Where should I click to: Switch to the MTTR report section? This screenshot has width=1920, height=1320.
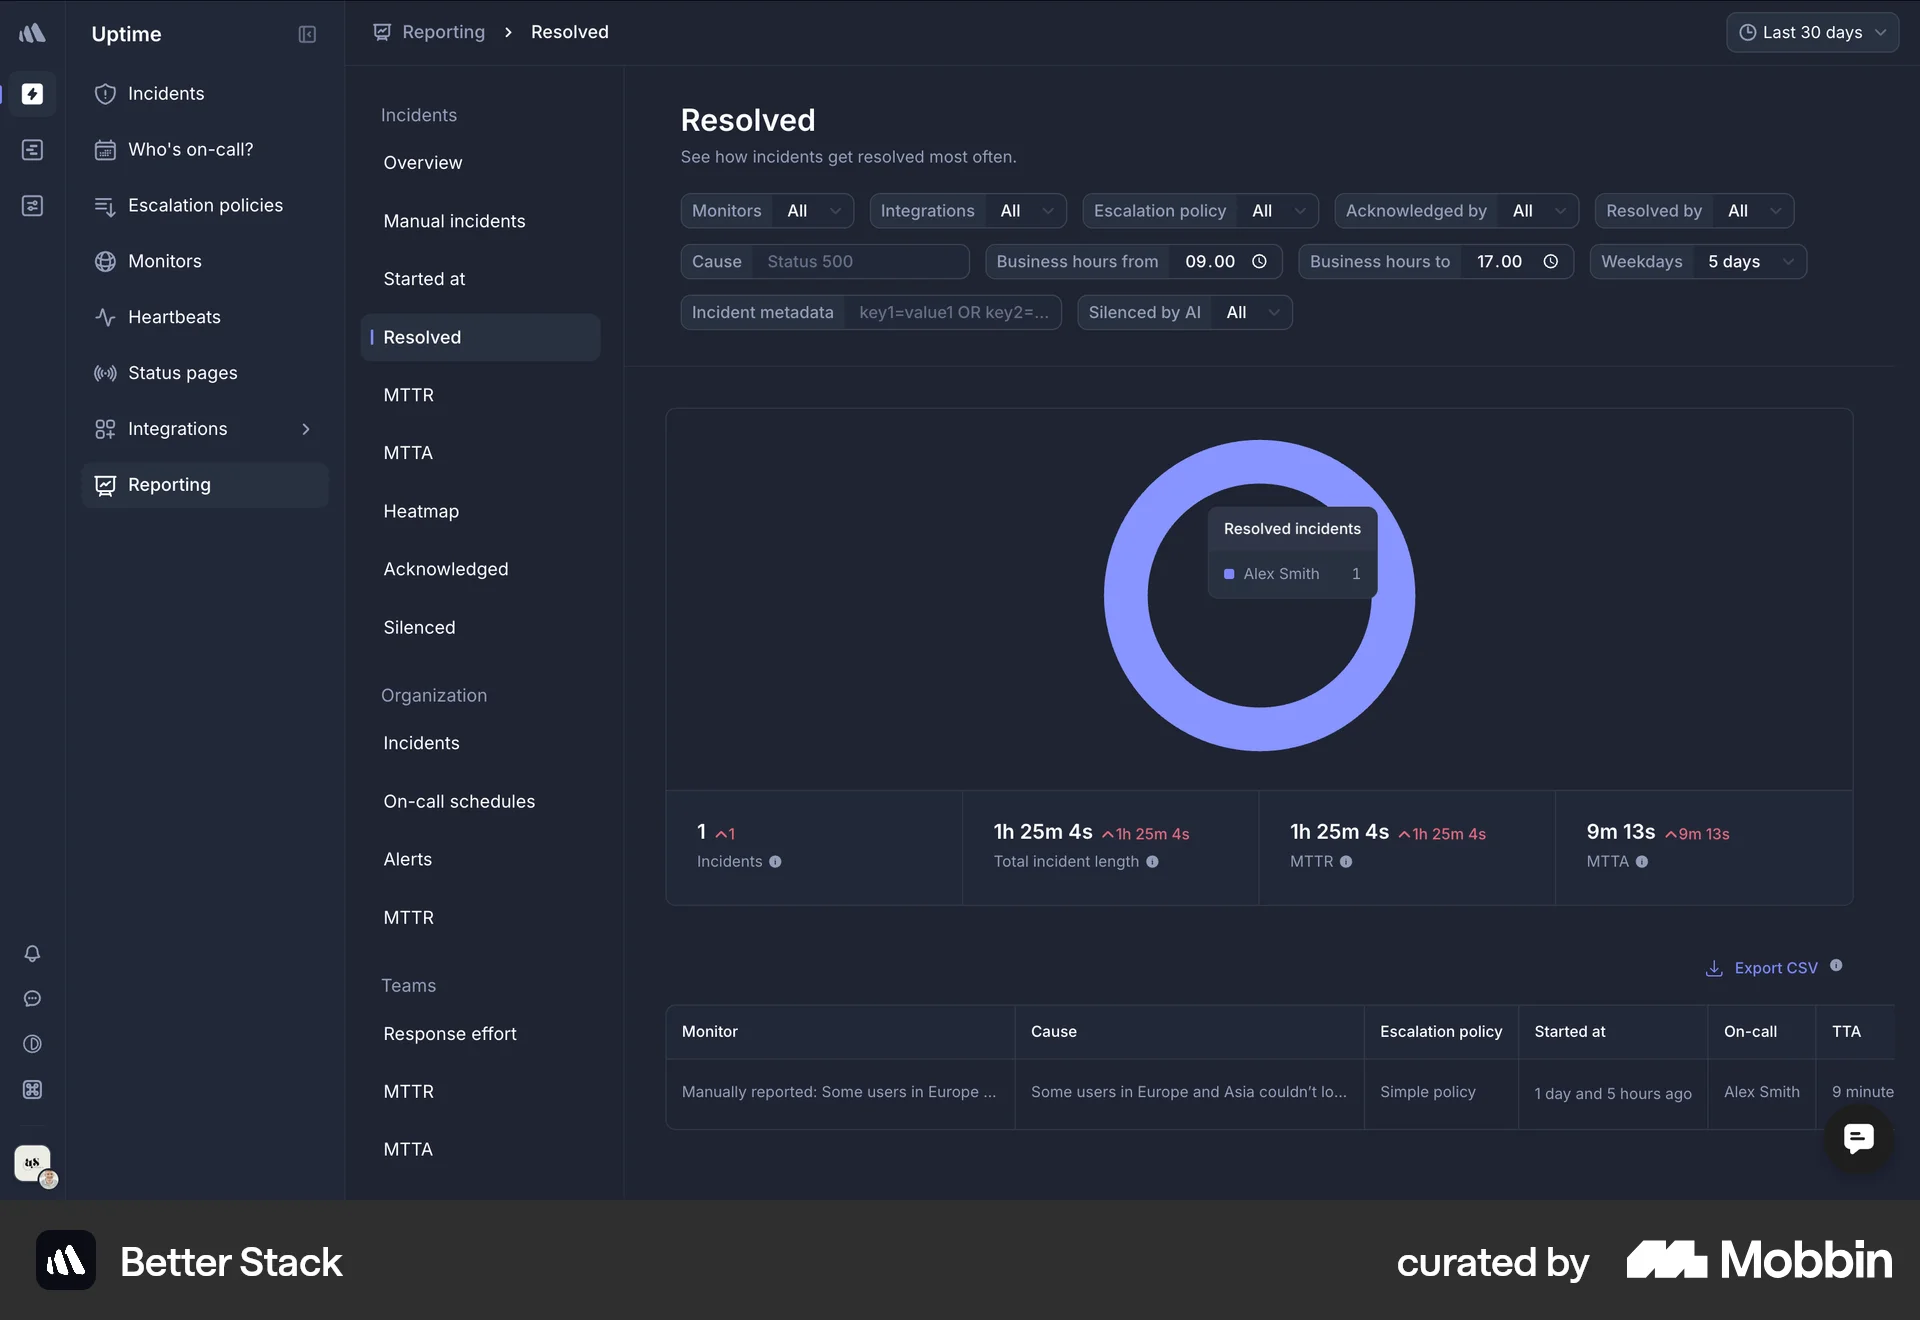click(408, 394)
